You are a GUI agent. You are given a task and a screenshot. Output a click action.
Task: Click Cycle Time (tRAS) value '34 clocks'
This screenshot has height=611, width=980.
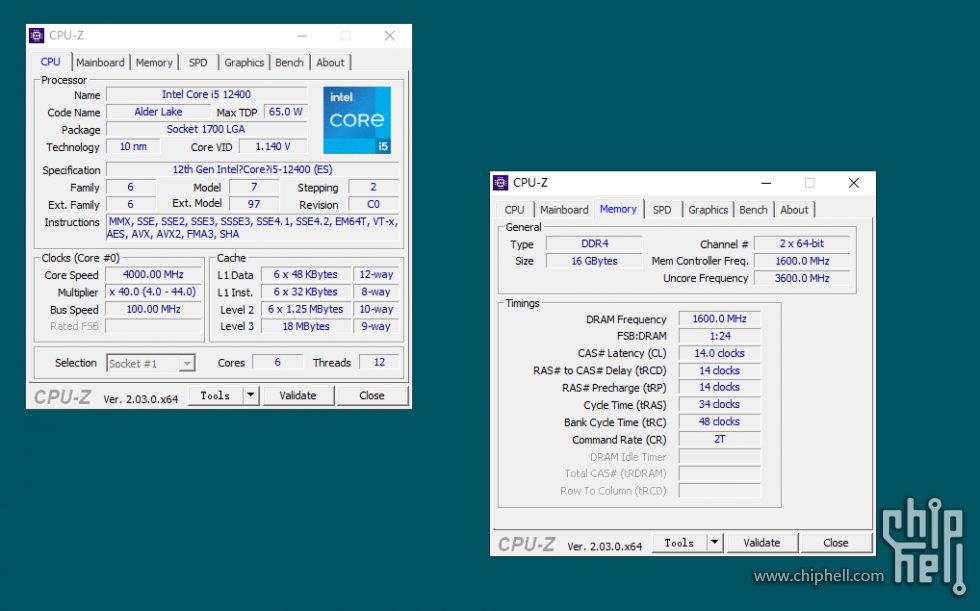pos(719,404)
